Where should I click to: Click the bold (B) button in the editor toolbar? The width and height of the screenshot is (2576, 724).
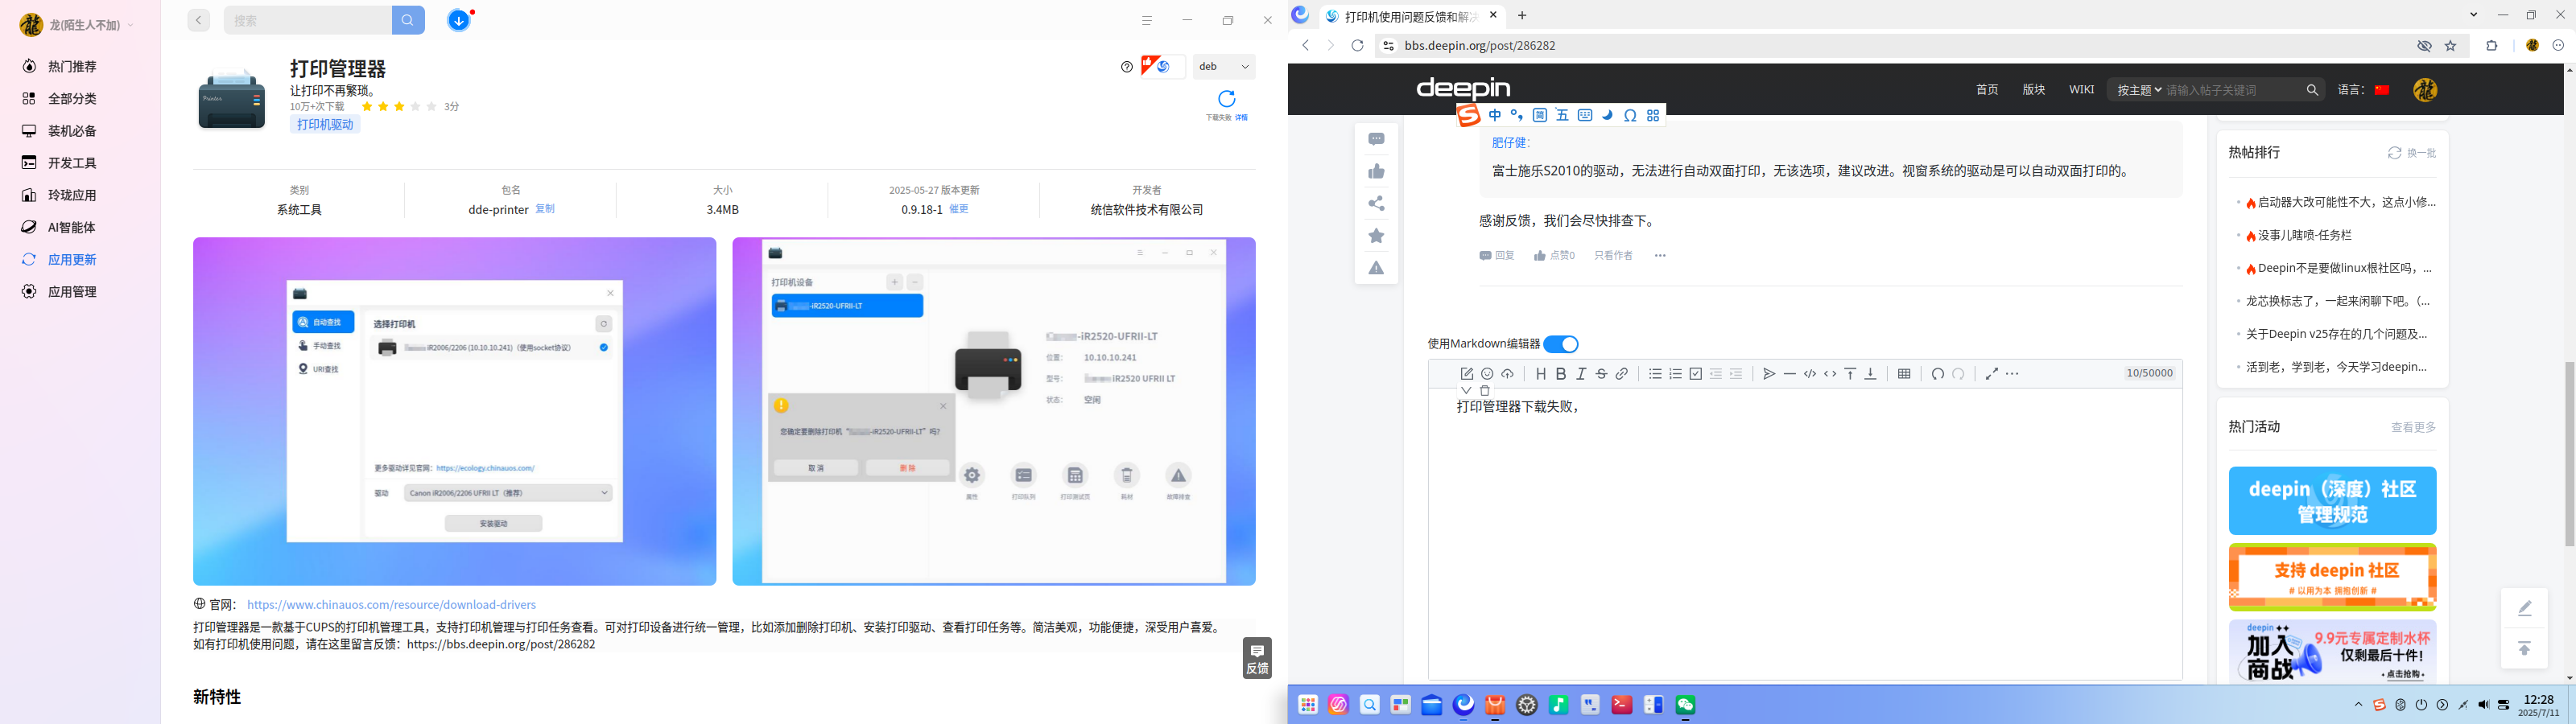(1561, 374)
